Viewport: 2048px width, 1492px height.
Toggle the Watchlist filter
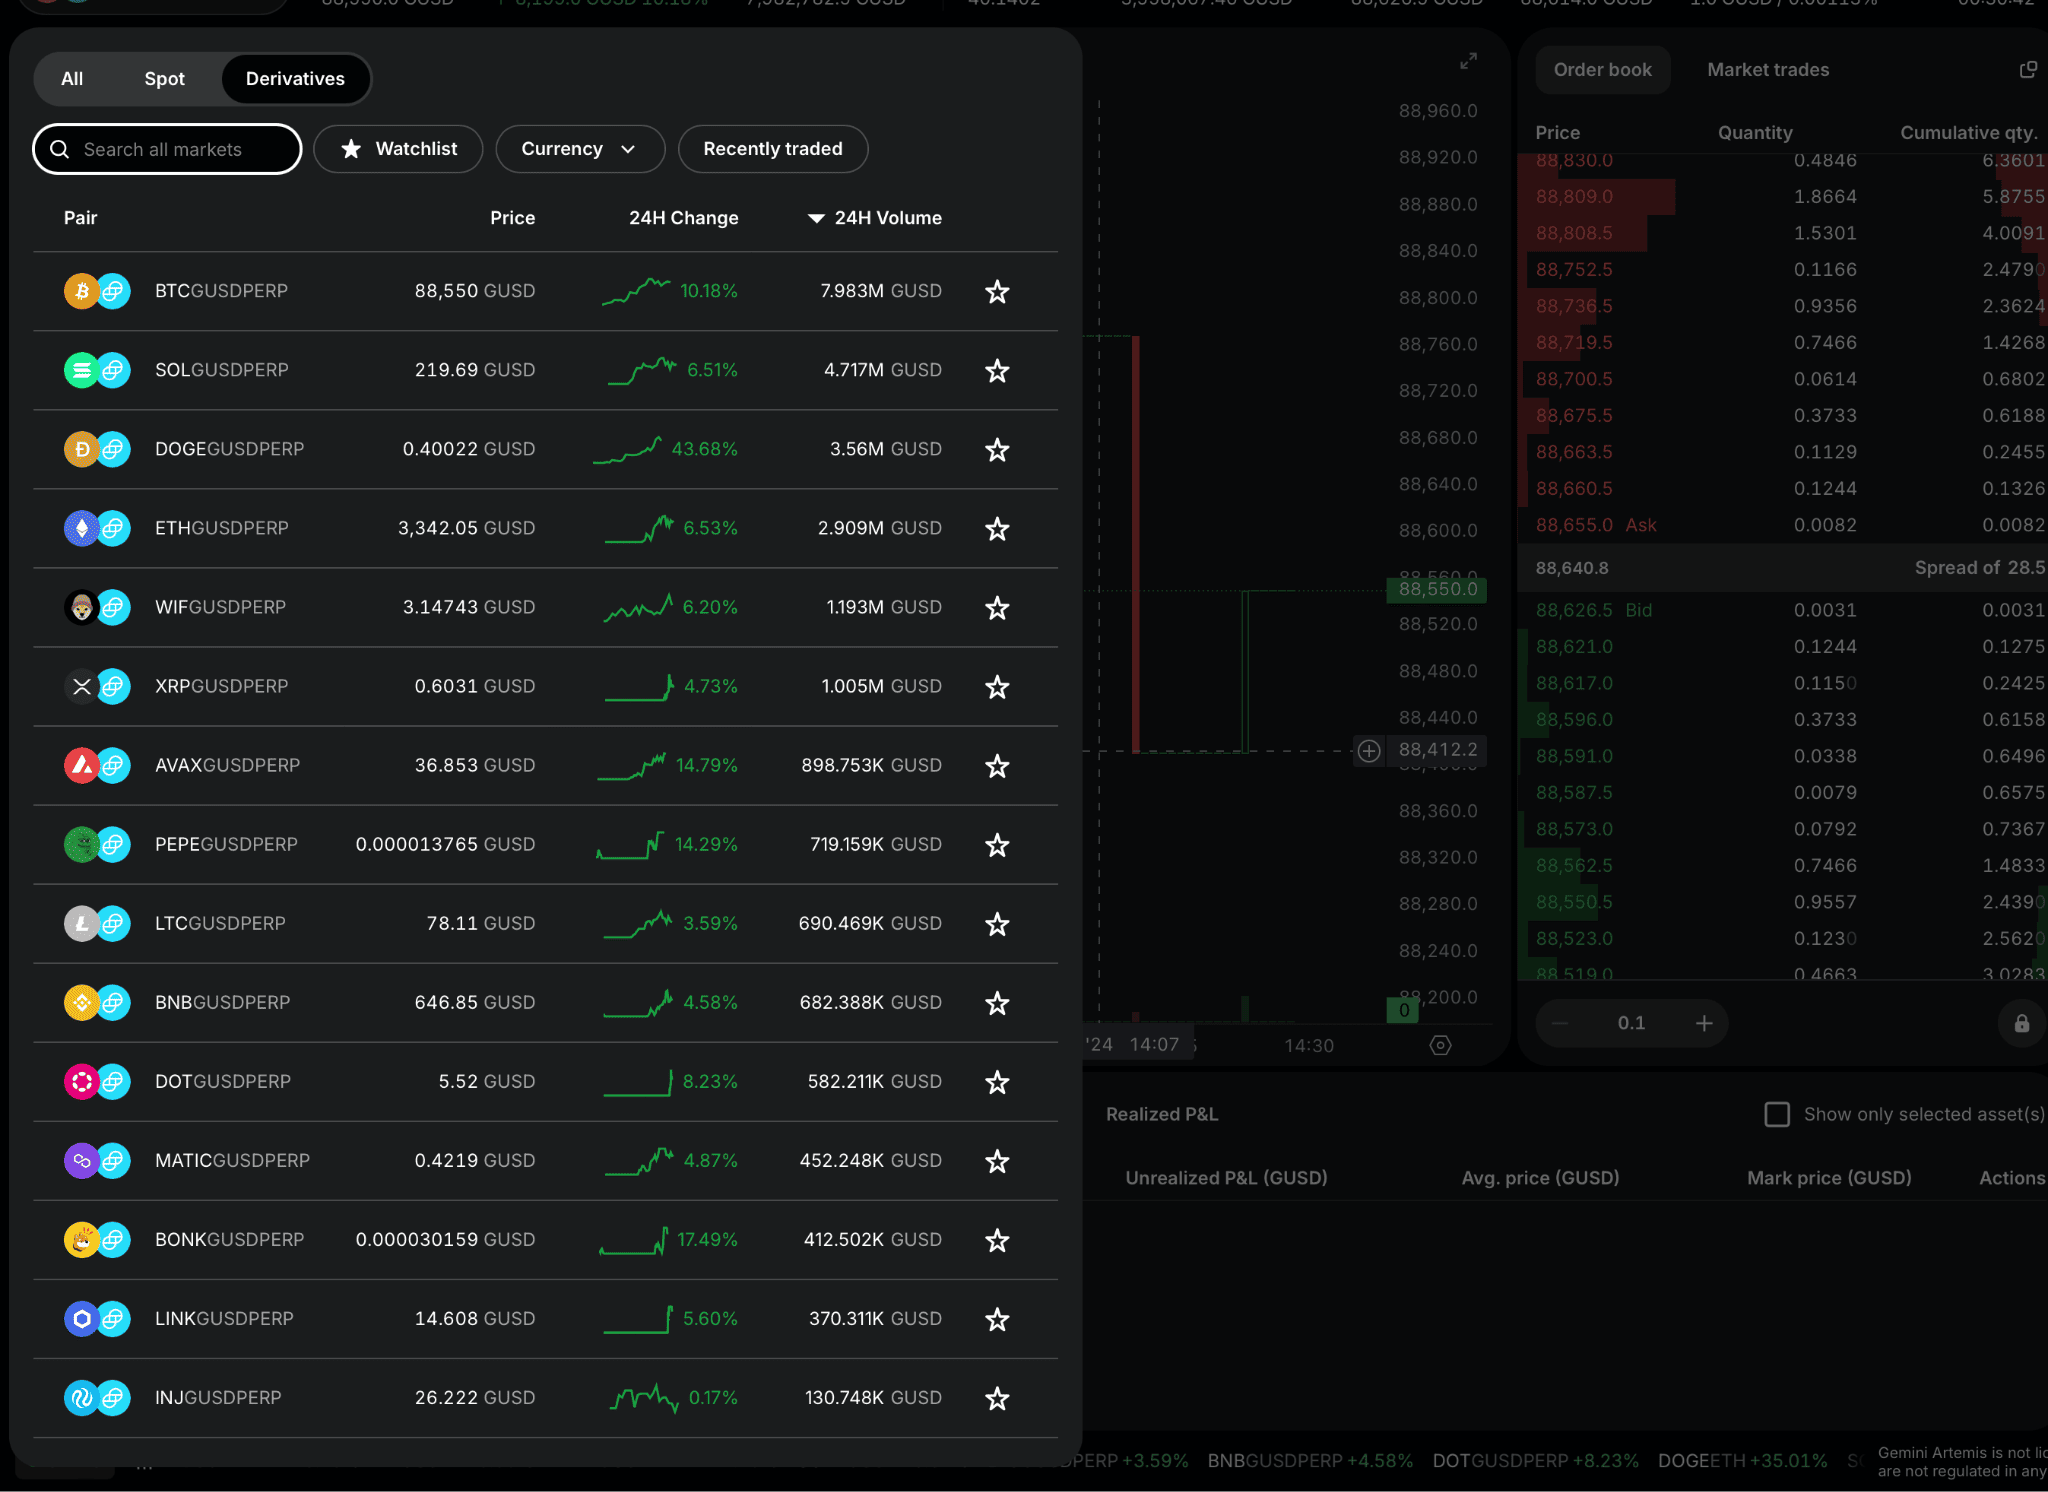tap(398, 149)
